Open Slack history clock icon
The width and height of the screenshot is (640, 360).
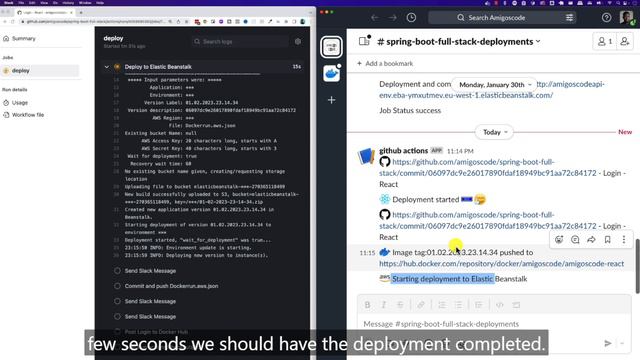click(x=411, y=18)
